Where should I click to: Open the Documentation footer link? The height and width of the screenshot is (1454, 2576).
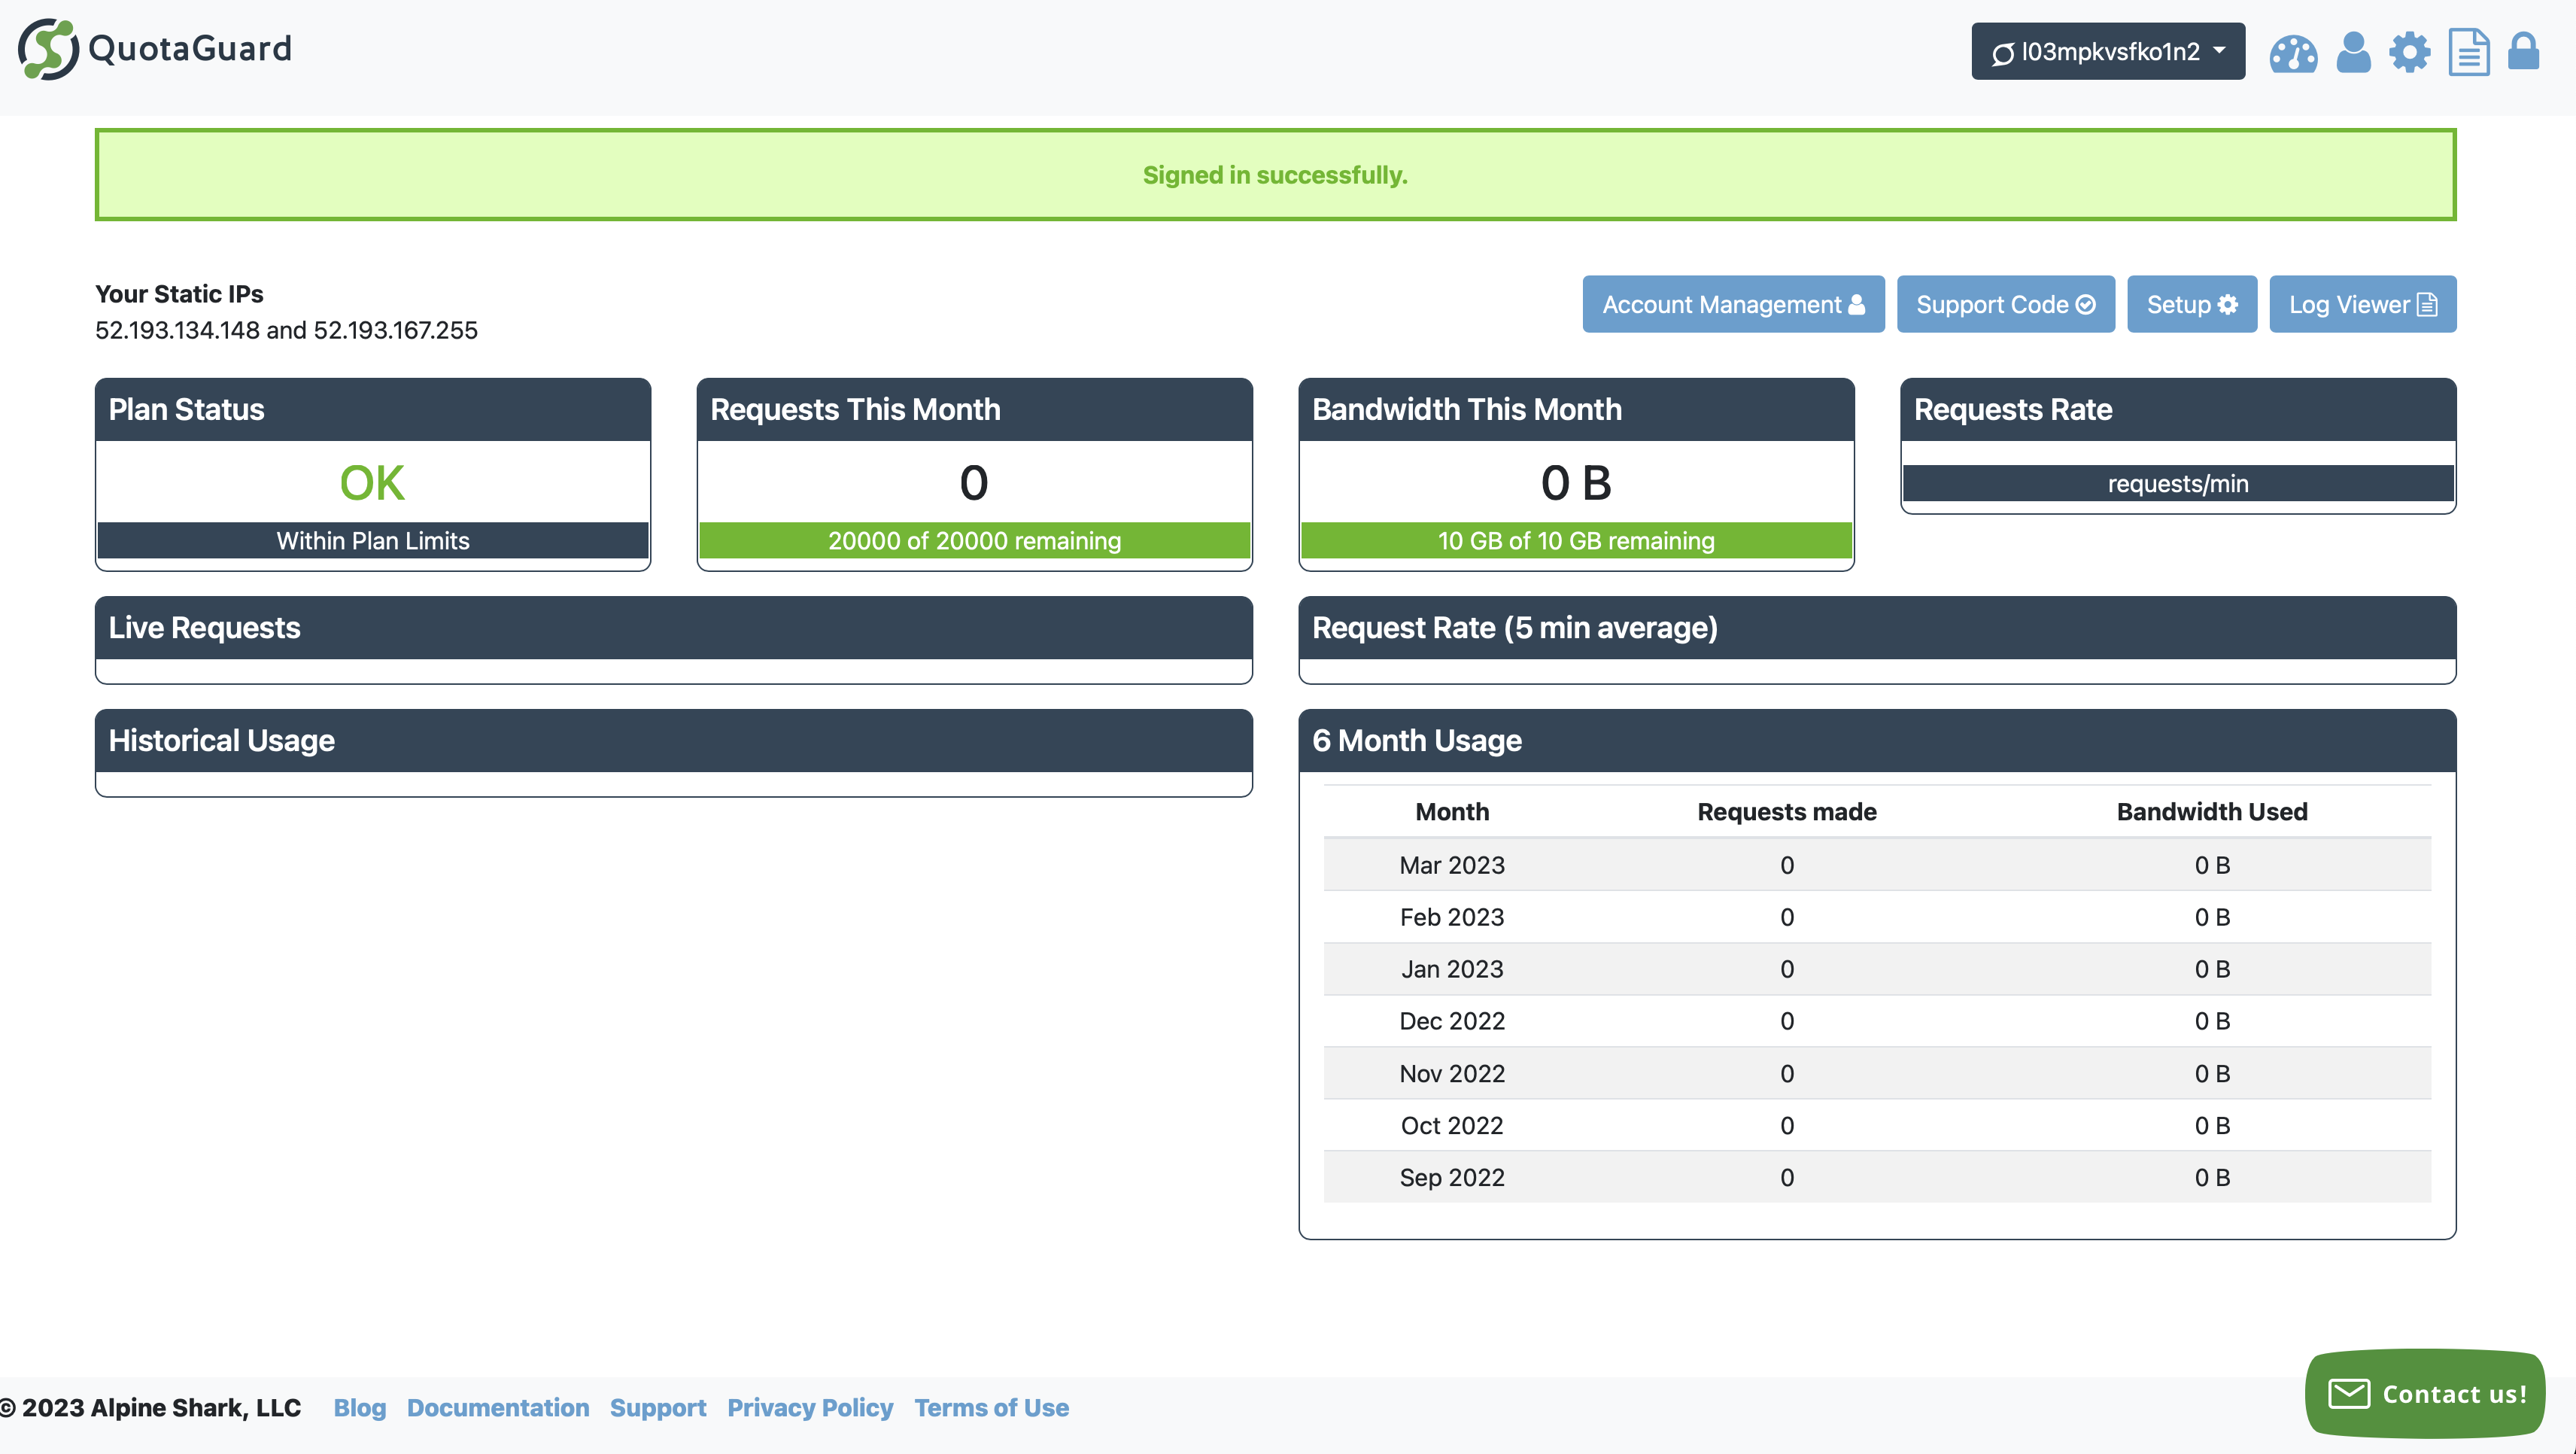click(498, 1407)
